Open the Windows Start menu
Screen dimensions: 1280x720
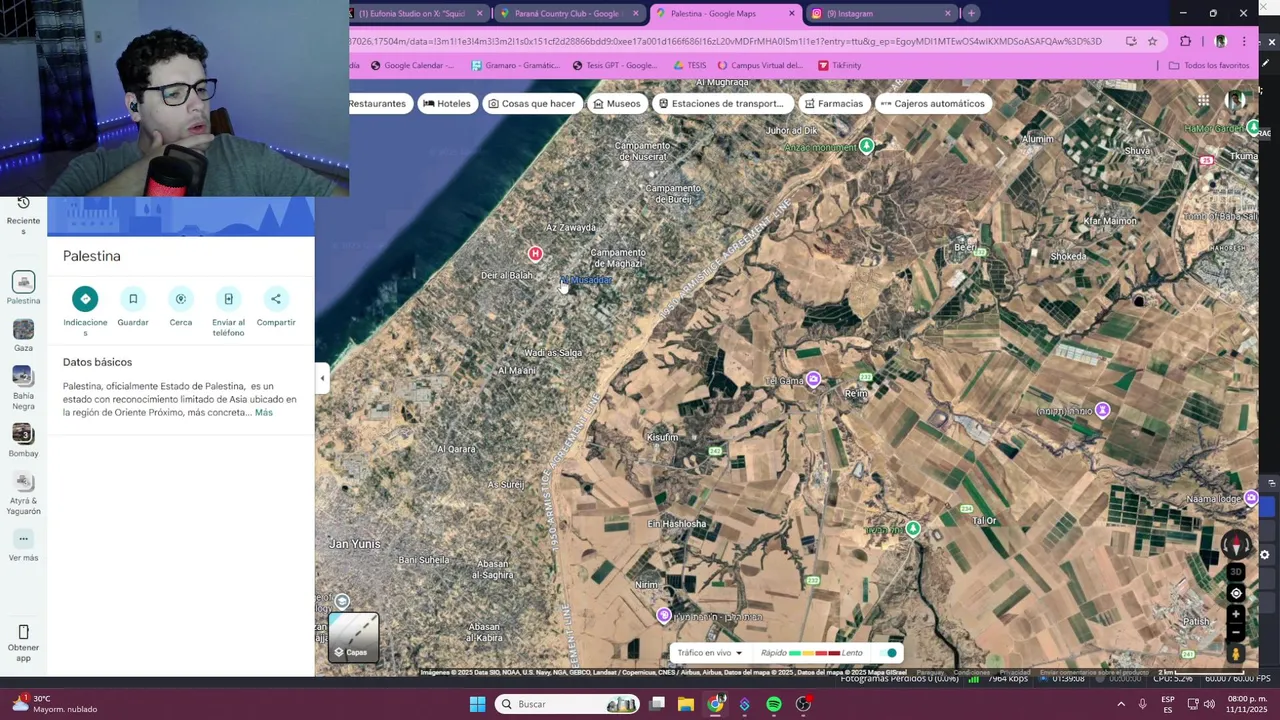pyautogui.click(x=477, y=704)
